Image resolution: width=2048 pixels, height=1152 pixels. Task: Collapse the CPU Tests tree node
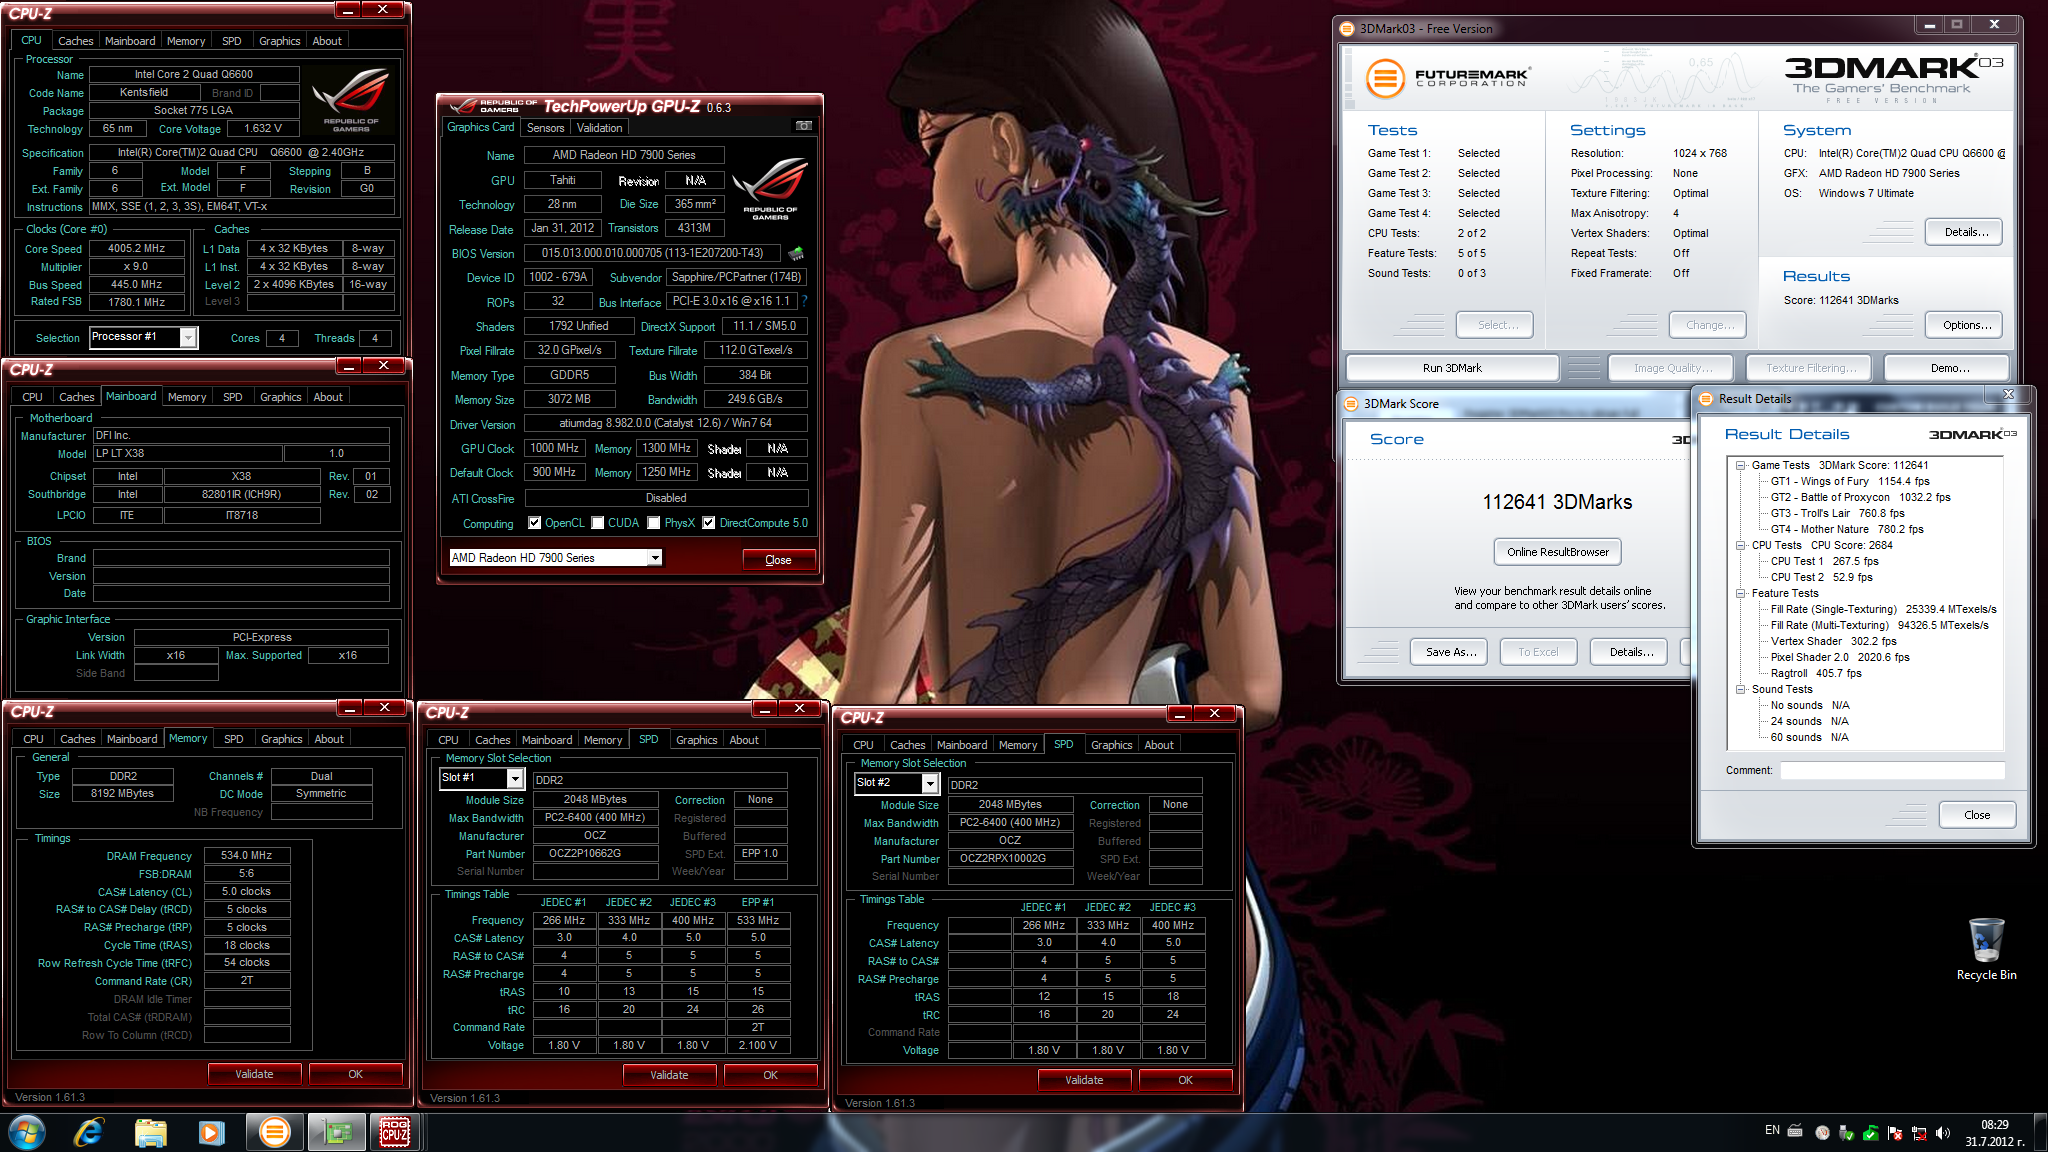(1741, 545)
